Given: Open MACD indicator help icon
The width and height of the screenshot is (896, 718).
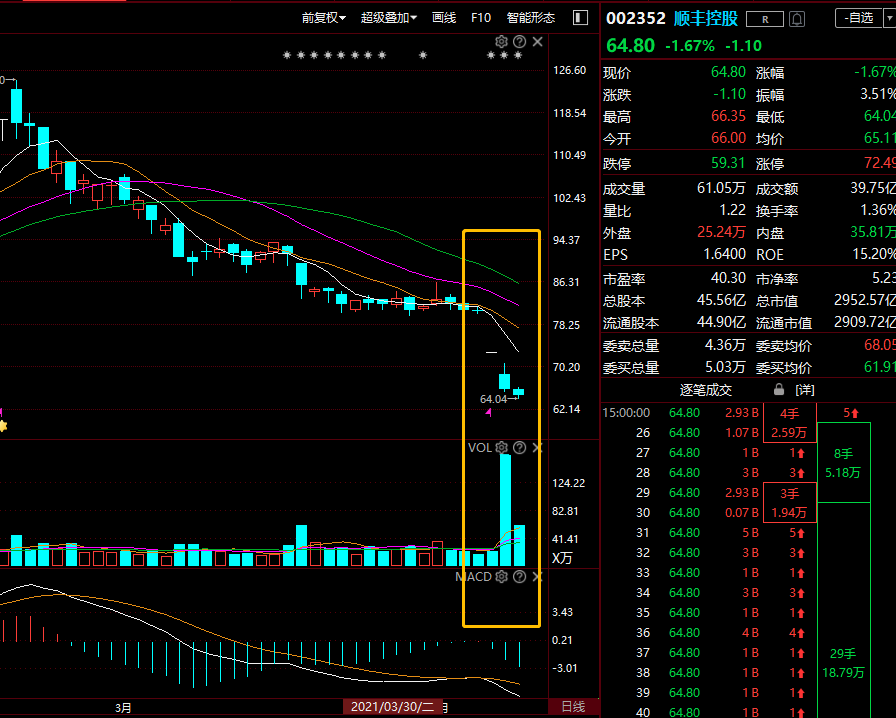Looking at the screenshot, I should pyautogui.click(x=519, y=577).
